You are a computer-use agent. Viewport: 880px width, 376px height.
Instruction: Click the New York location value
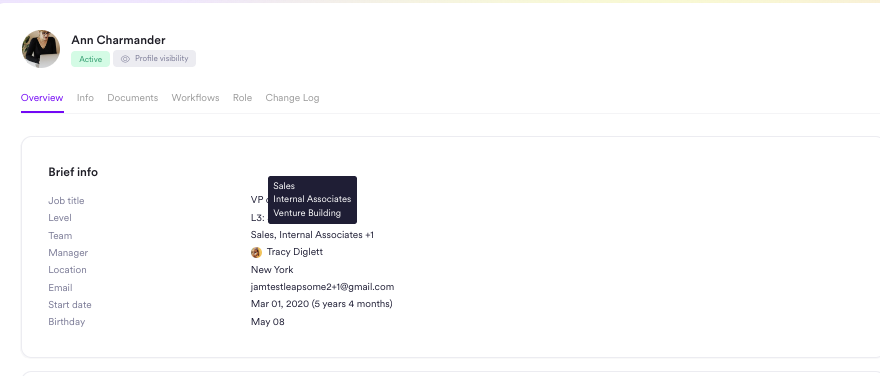point(272,269)
